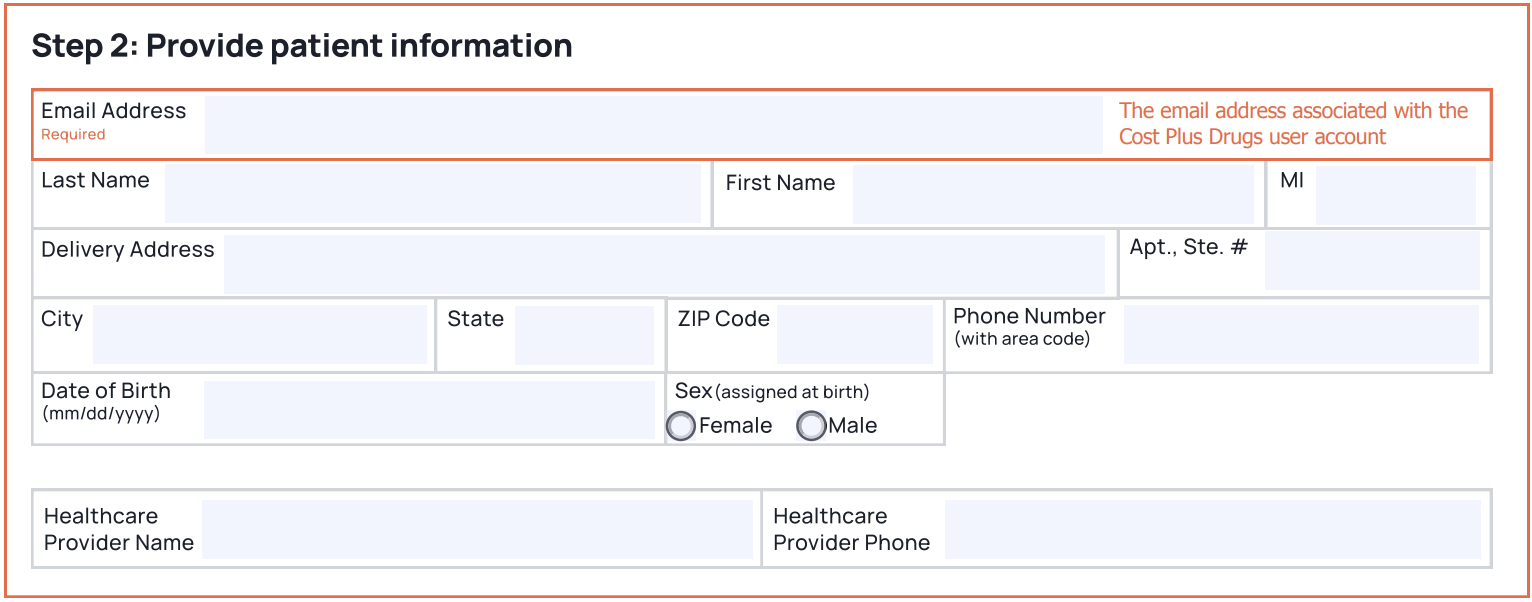
Task: Click the Date of Birth field
Action: (x=430, y=409)
